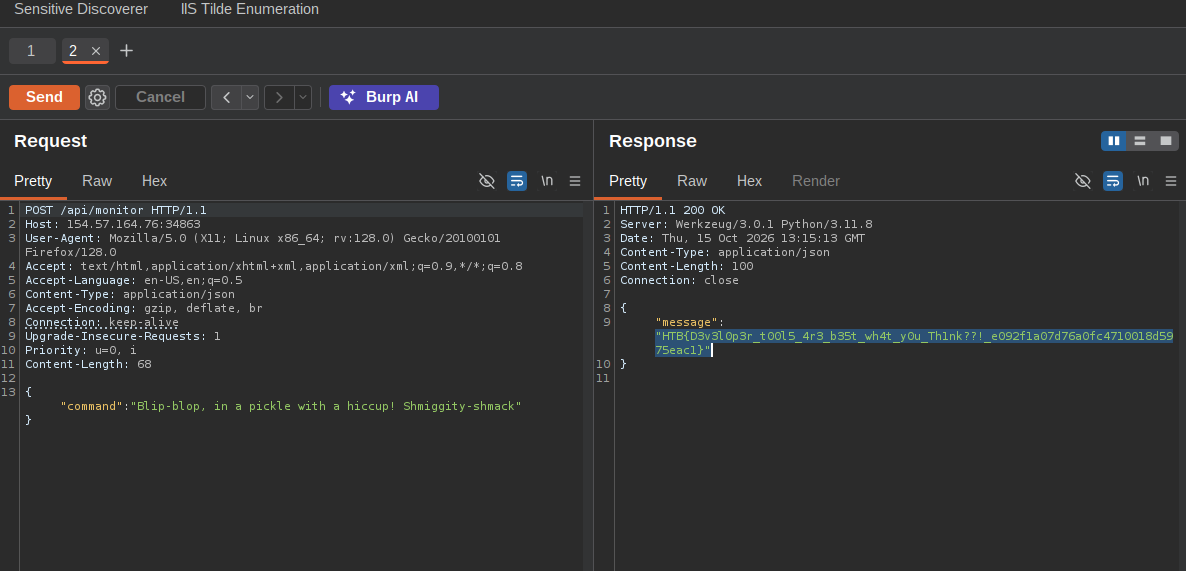Open Repeater request settings gear icon
The width and height of the screenshot is (1186, 571).
point(97,98)
